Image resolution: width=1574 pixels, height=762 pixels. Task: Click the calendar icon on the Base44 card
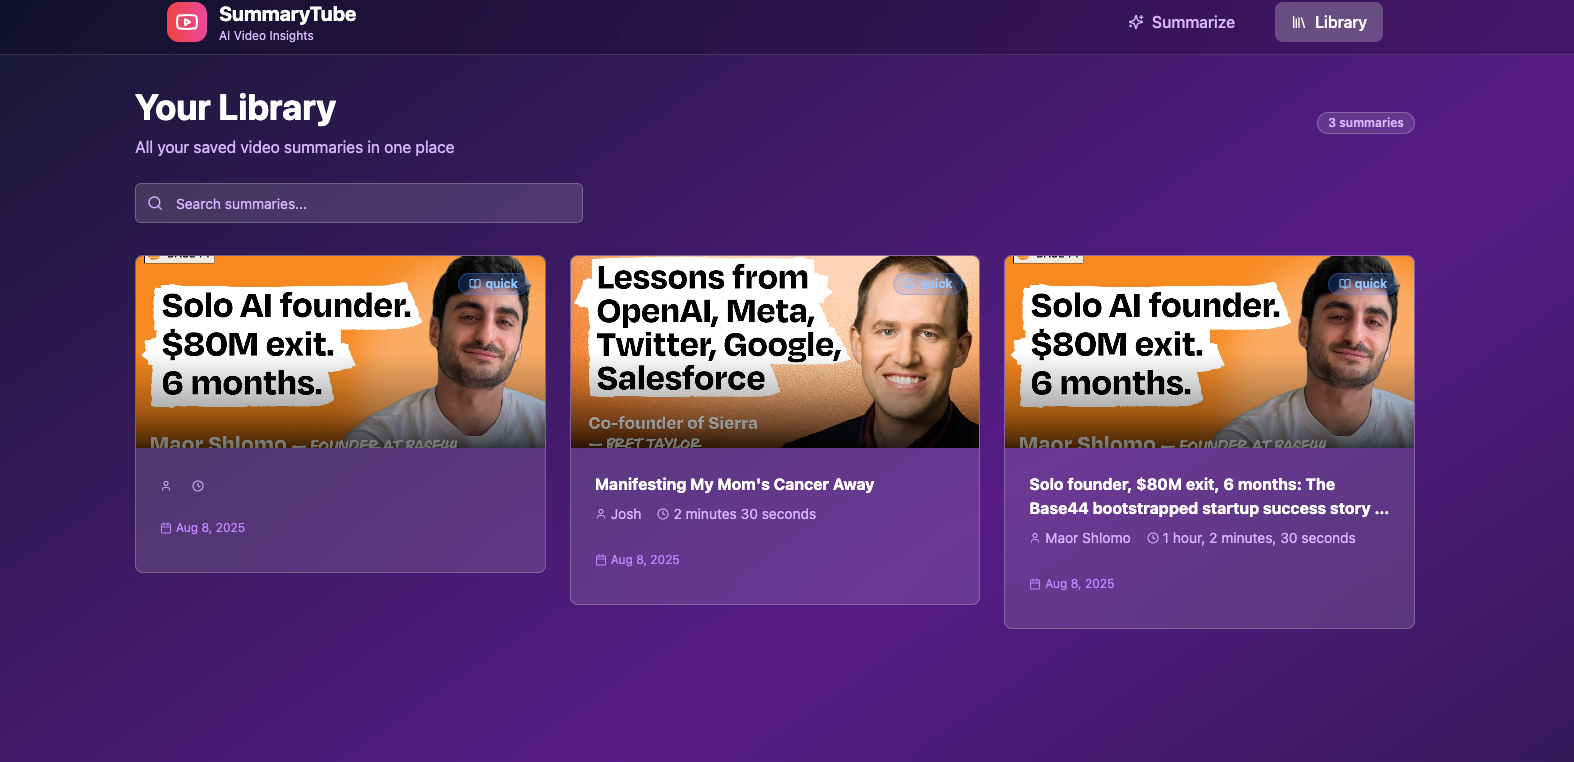[1035, 584]
